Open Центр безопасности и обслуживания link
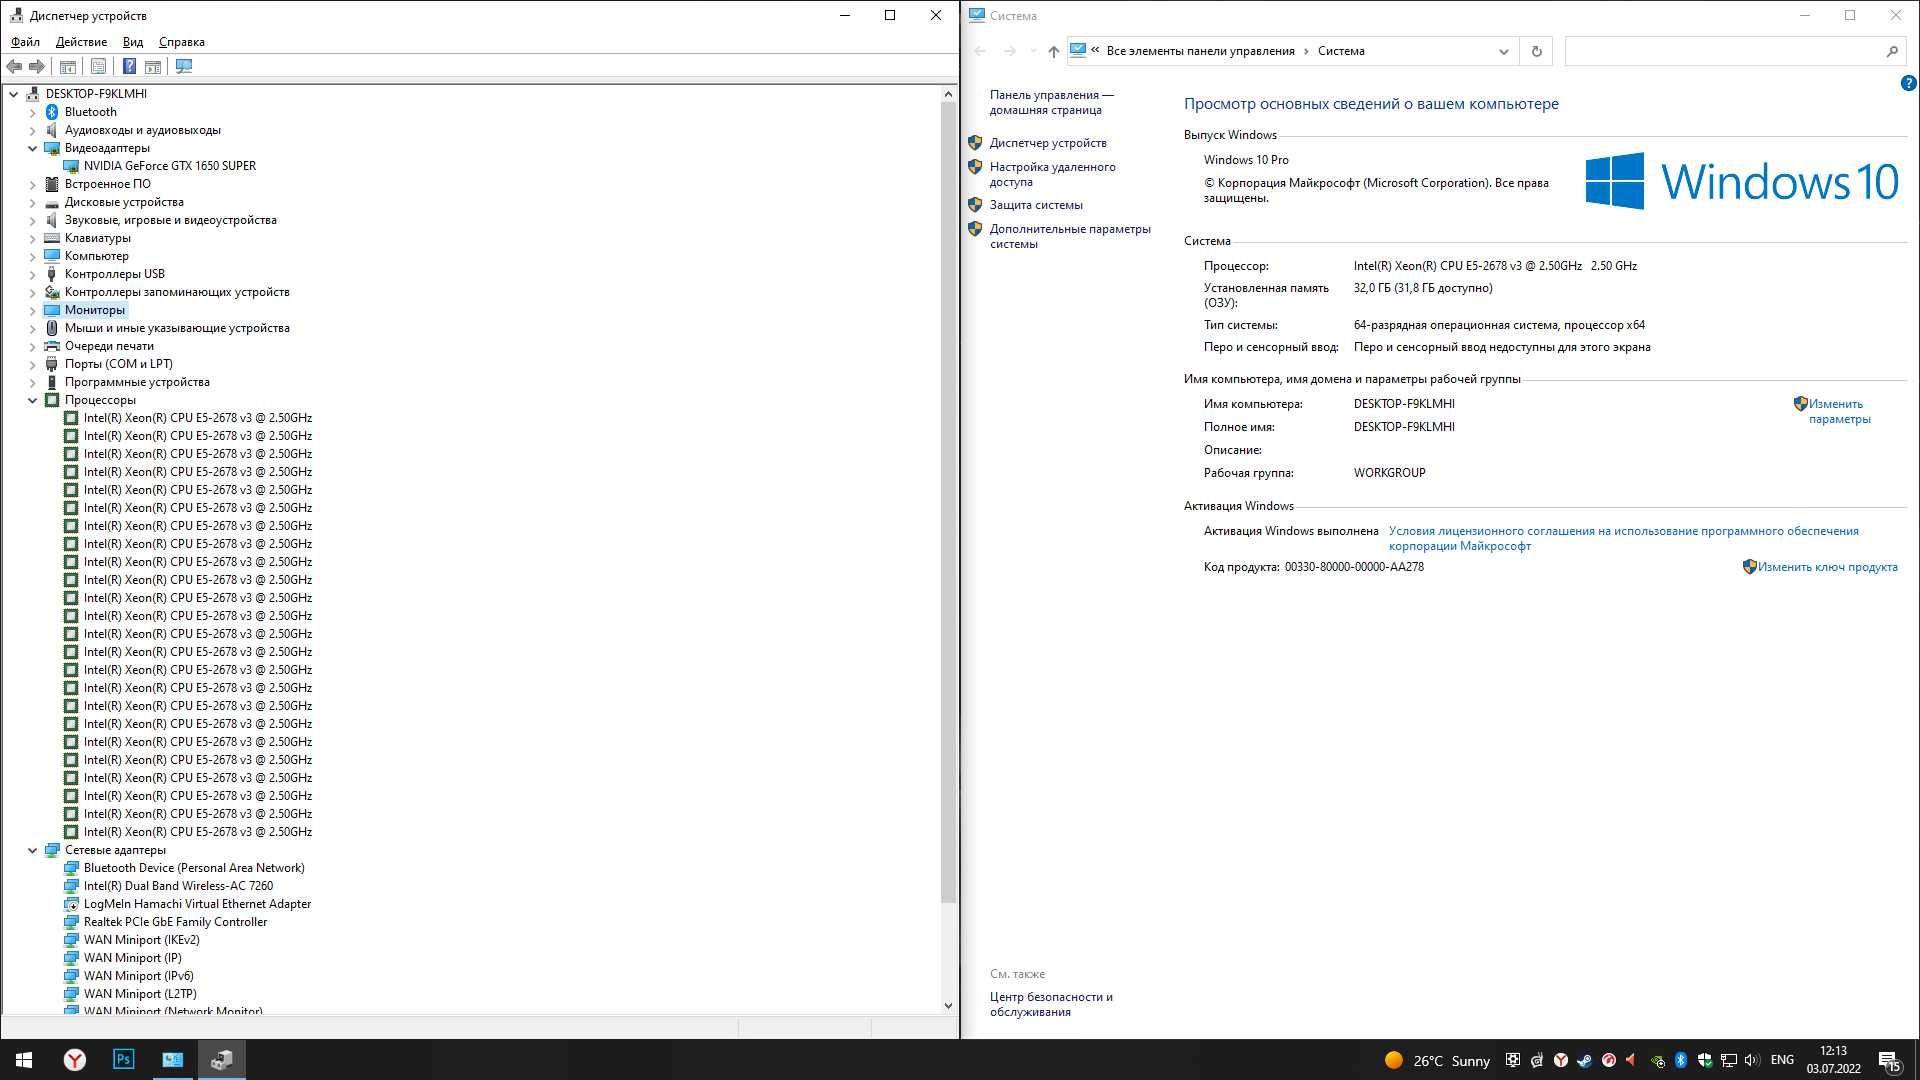The height and width of the screenshot is (1080, 1920). pyautogui.click(x=1051, y=1005)
